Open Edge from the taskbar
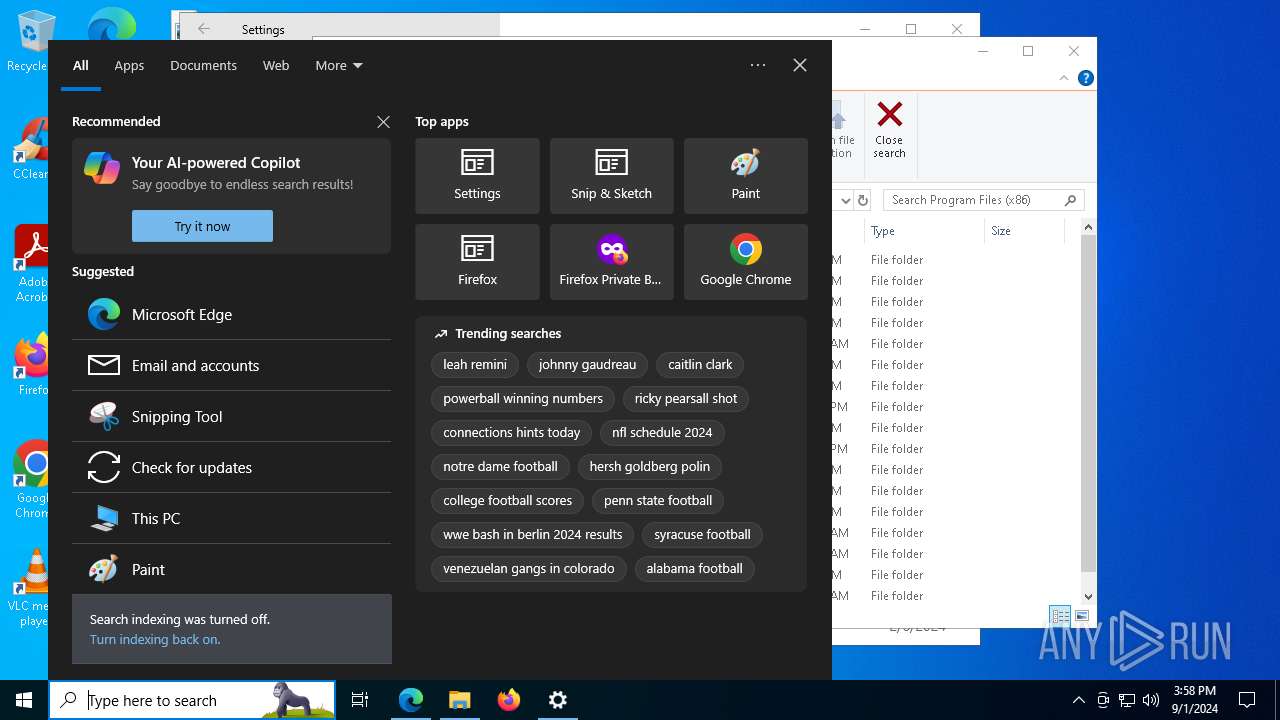1280x720 pixels. [411, 700]
